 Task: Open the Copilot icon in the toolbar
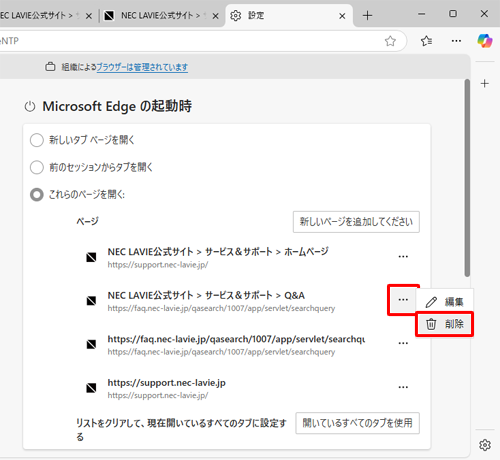[485, 41]
